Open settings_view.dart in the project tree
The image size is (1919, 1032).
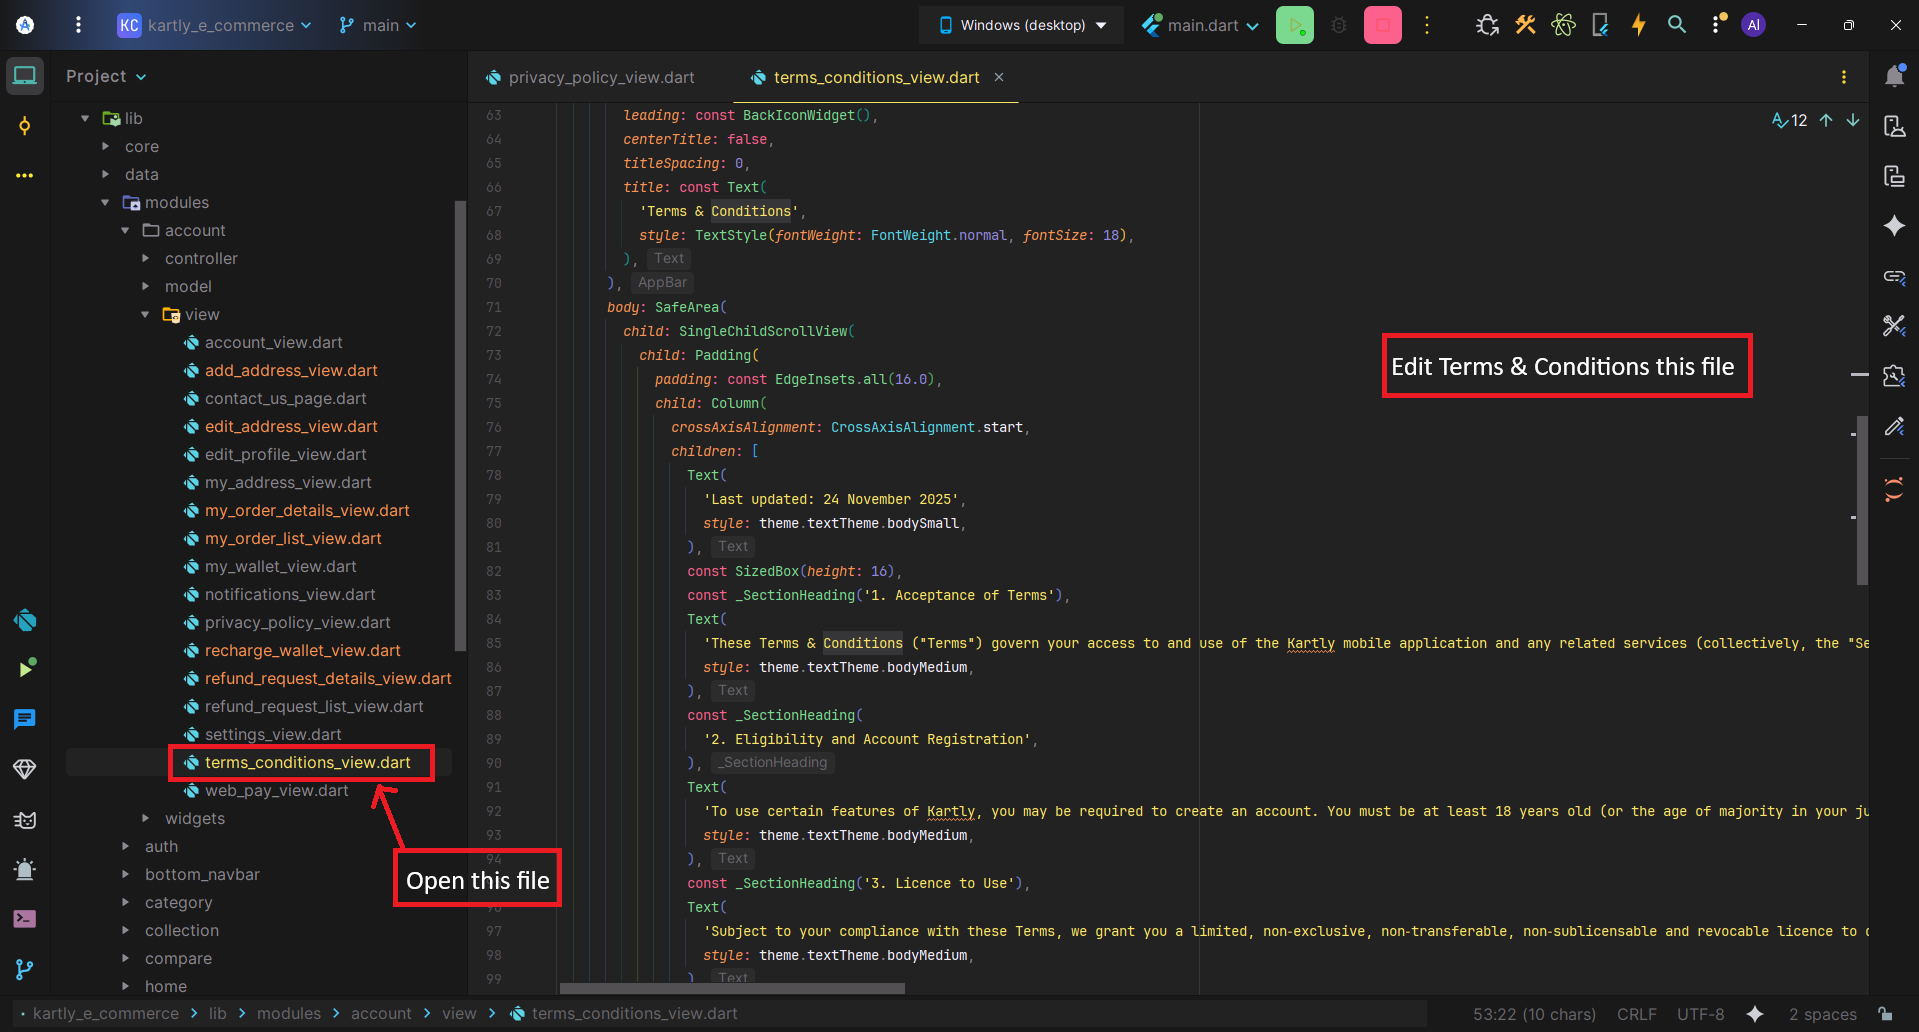pos(273,734)
